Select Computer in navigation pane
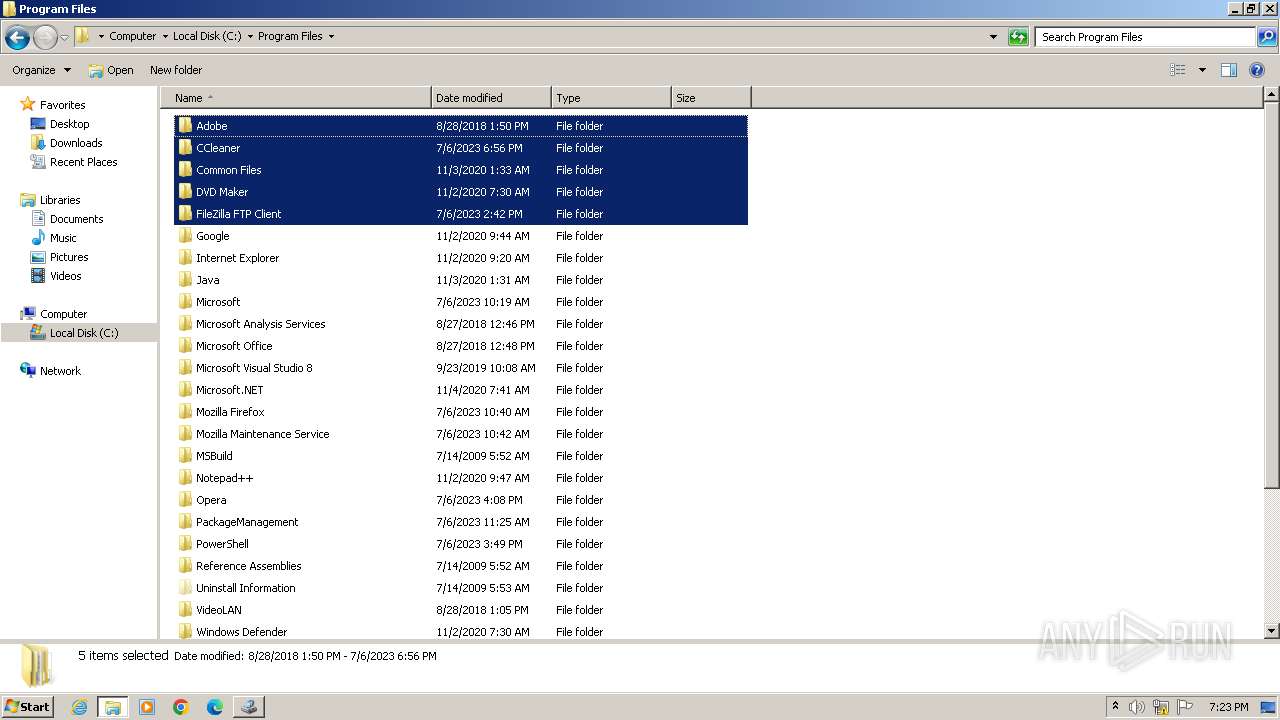The width and height of the screenshot is (1280, 720). coord(63,314)
